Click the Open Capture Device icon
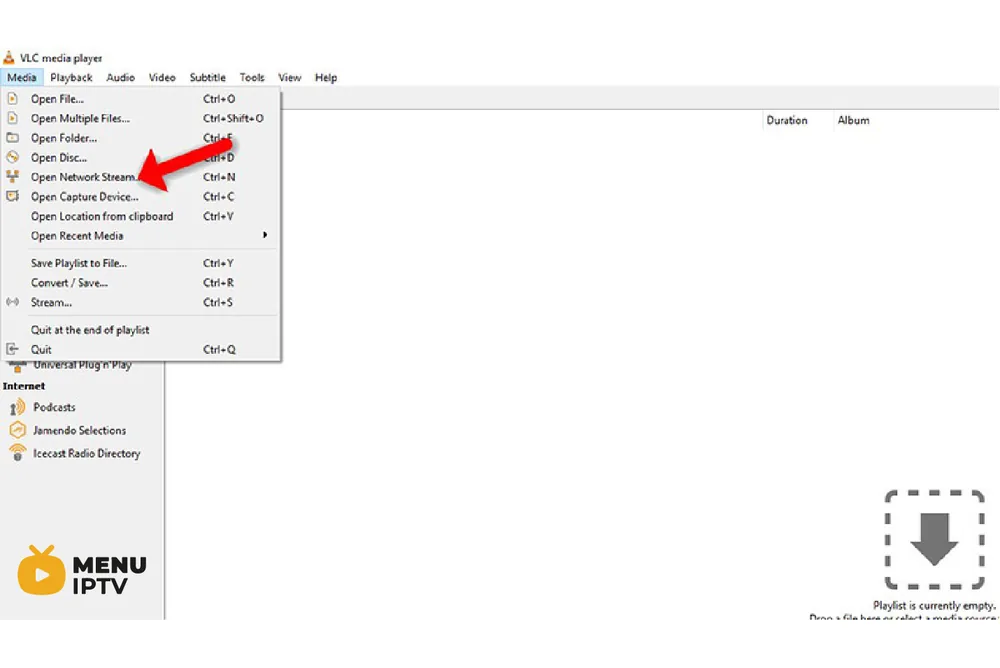 coord(12,197)
